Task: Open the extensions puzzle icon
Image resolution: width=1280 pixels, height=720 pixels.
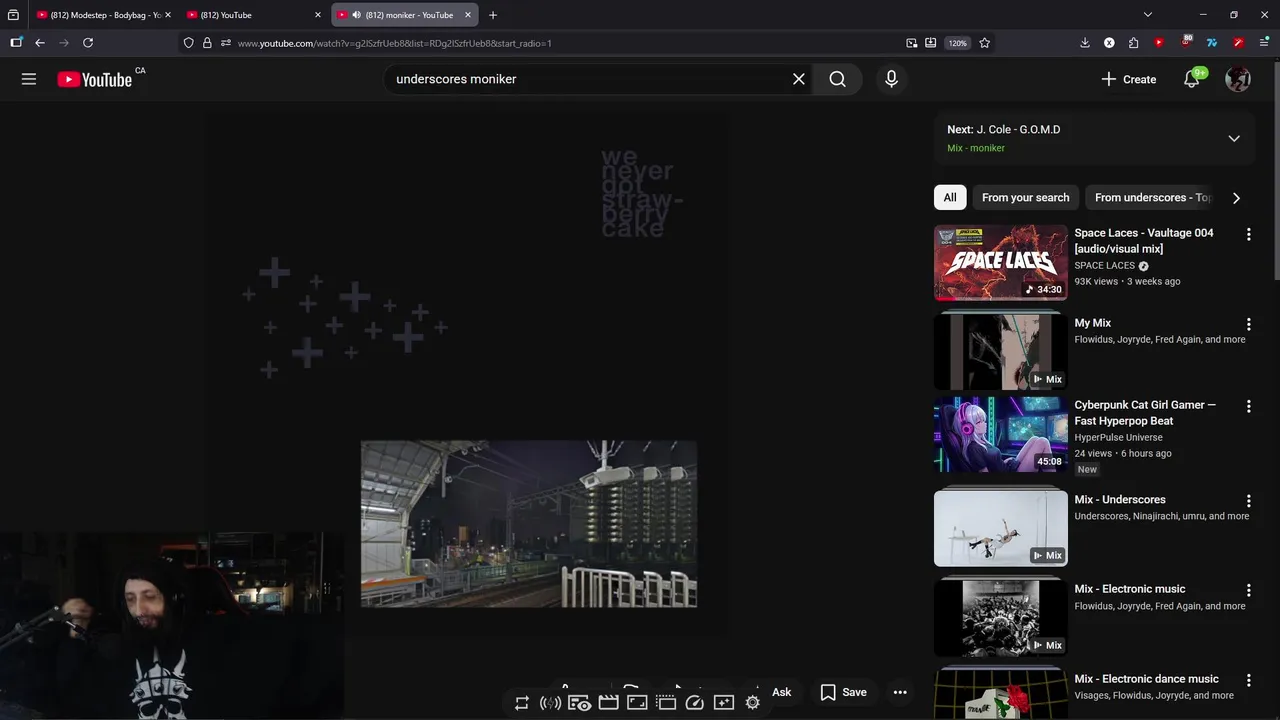Action: point(1133,43)
